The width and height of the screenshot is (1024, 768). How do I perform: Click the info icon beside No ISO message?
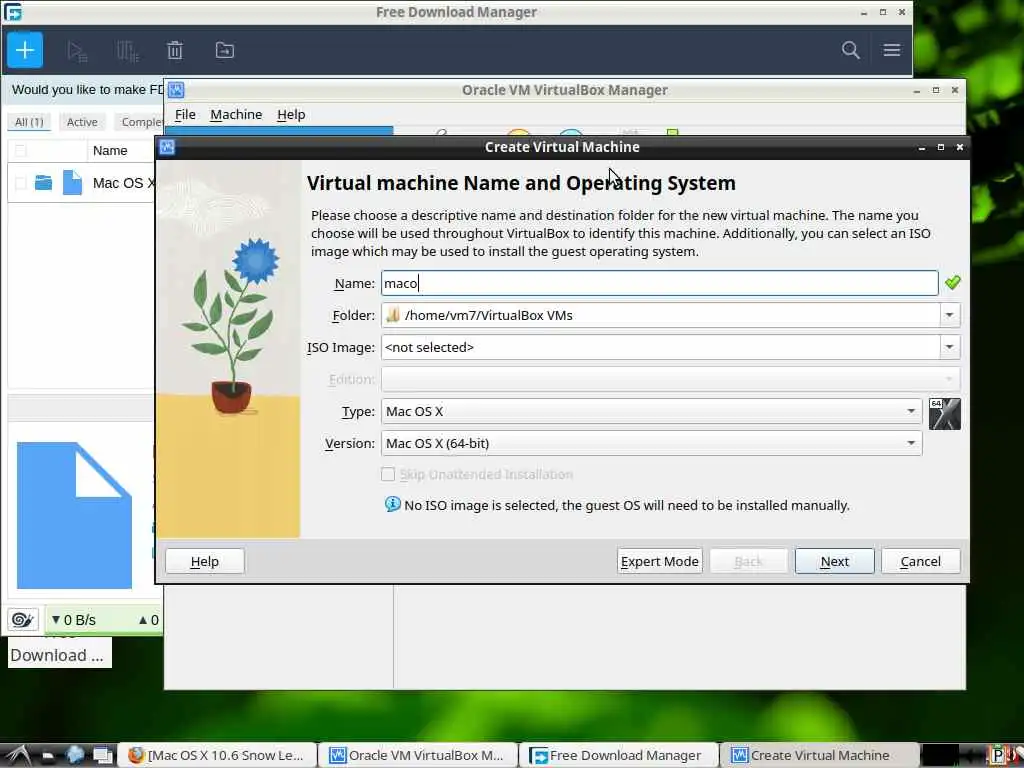(392, 504)
